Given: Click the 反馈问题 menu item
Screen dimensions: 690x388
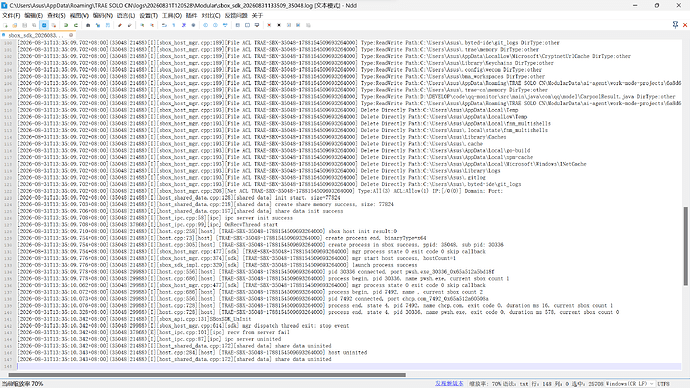Looking at the screenshot, I should [236, 15].
